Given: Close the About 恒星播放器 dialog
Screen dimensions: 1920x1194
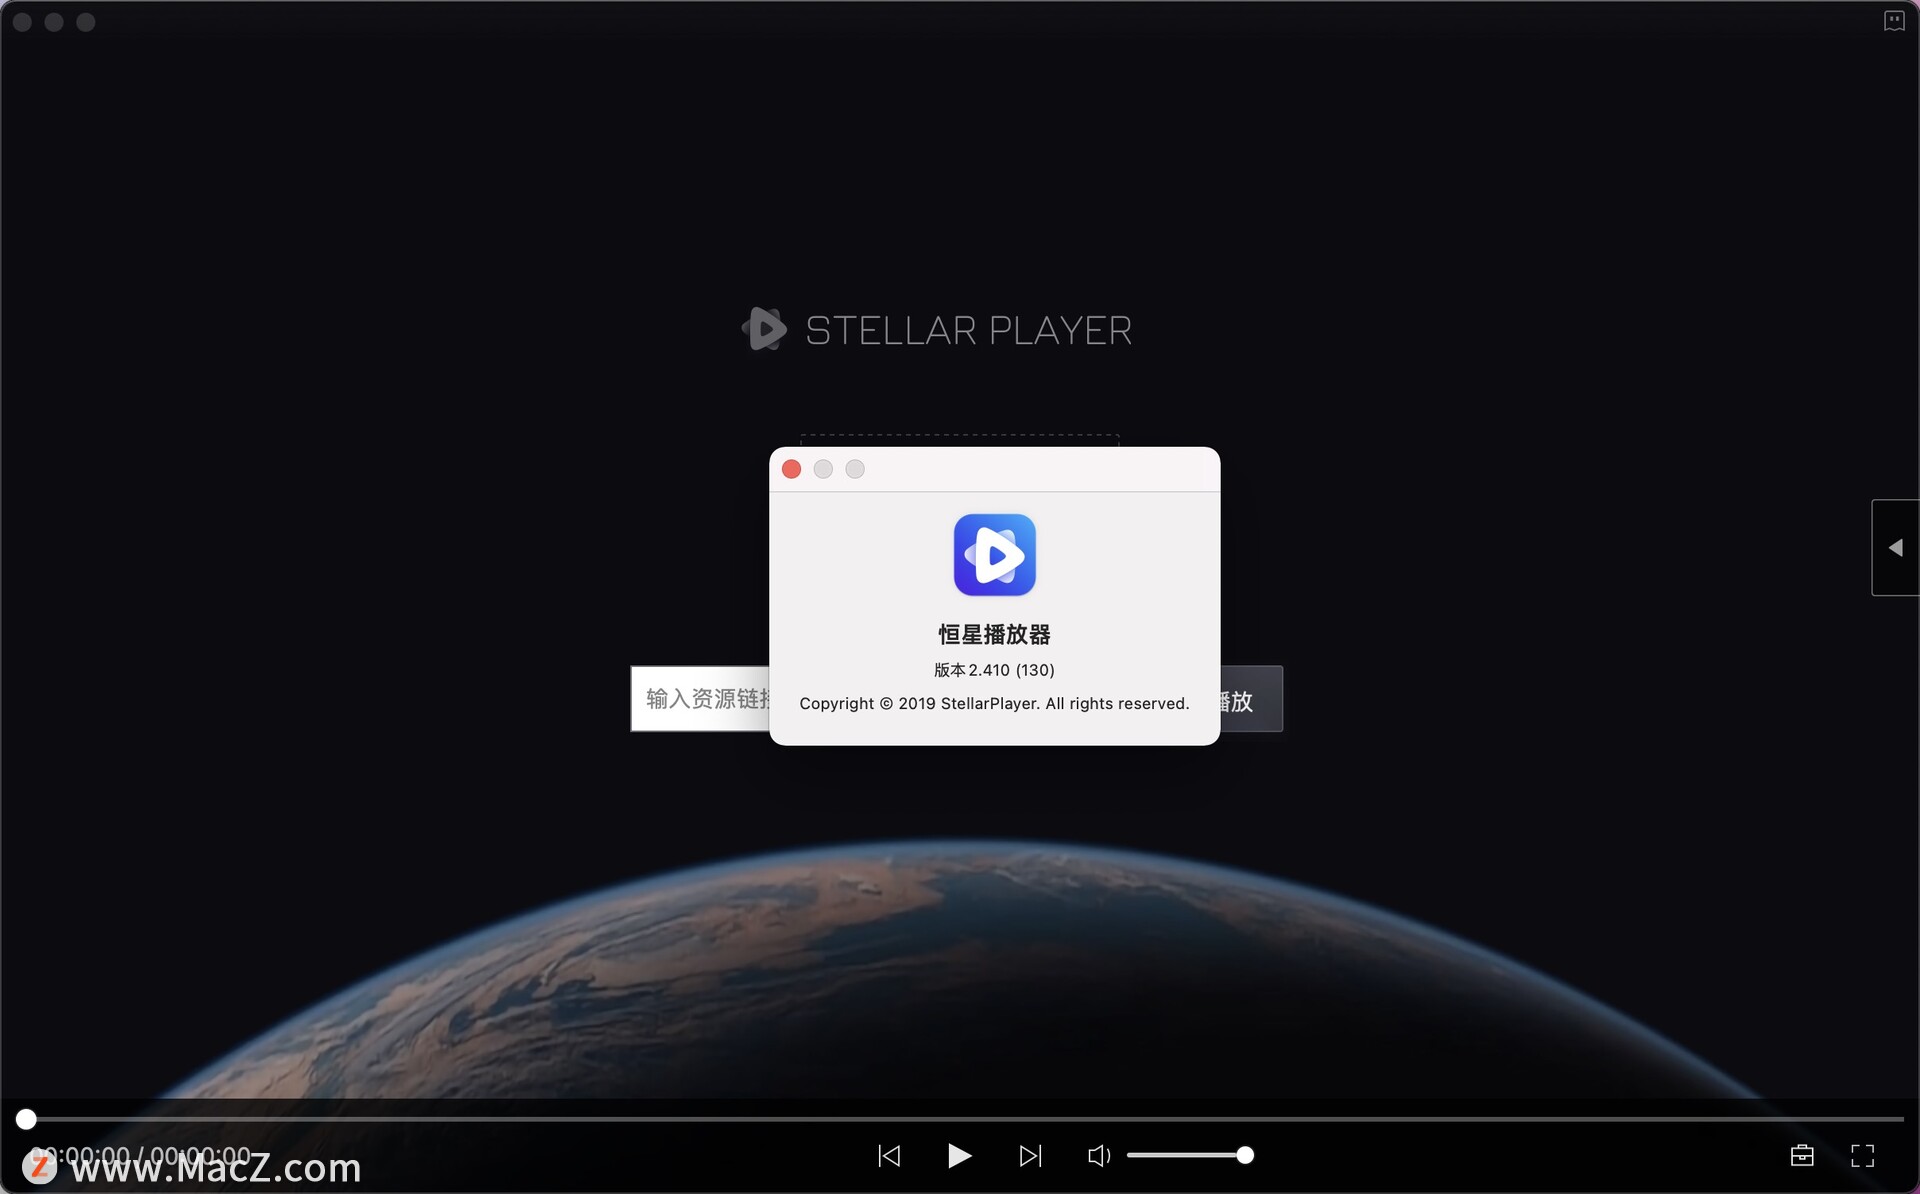Looking at the screenshot, I should point(791,469).
